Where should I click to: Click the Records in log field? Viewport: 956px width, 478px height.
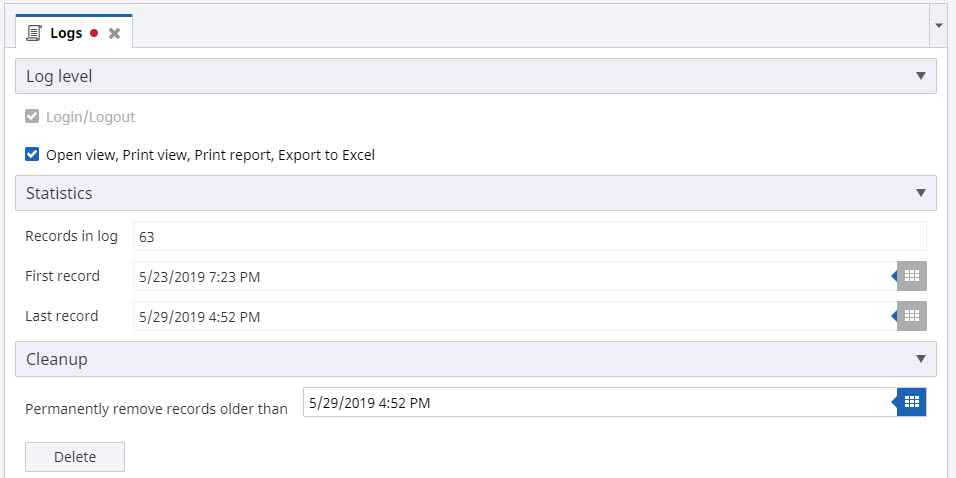click(x=529, y=237)
